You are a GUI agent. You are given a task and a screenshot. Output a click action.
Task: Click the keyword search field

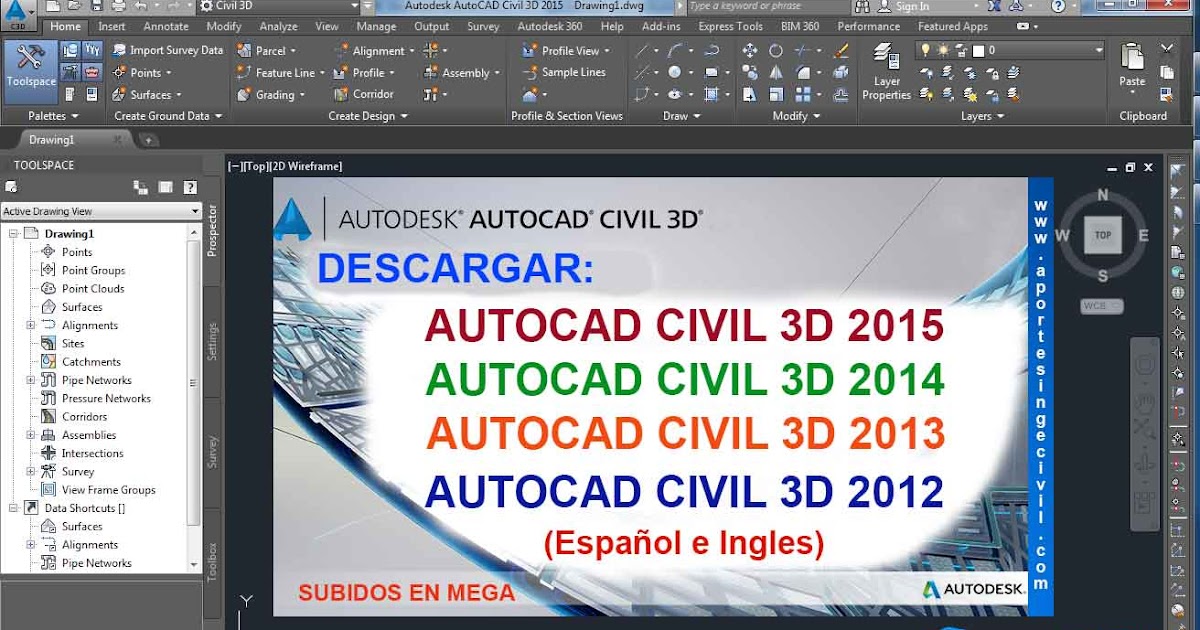(x=763, y=6)
